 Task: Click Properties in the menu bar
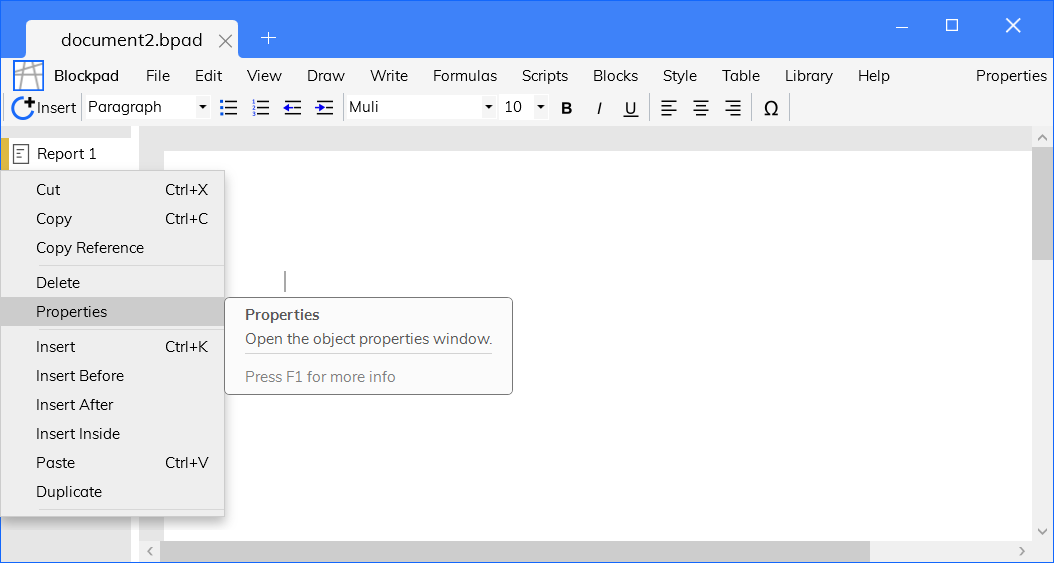click(1011, 76)
